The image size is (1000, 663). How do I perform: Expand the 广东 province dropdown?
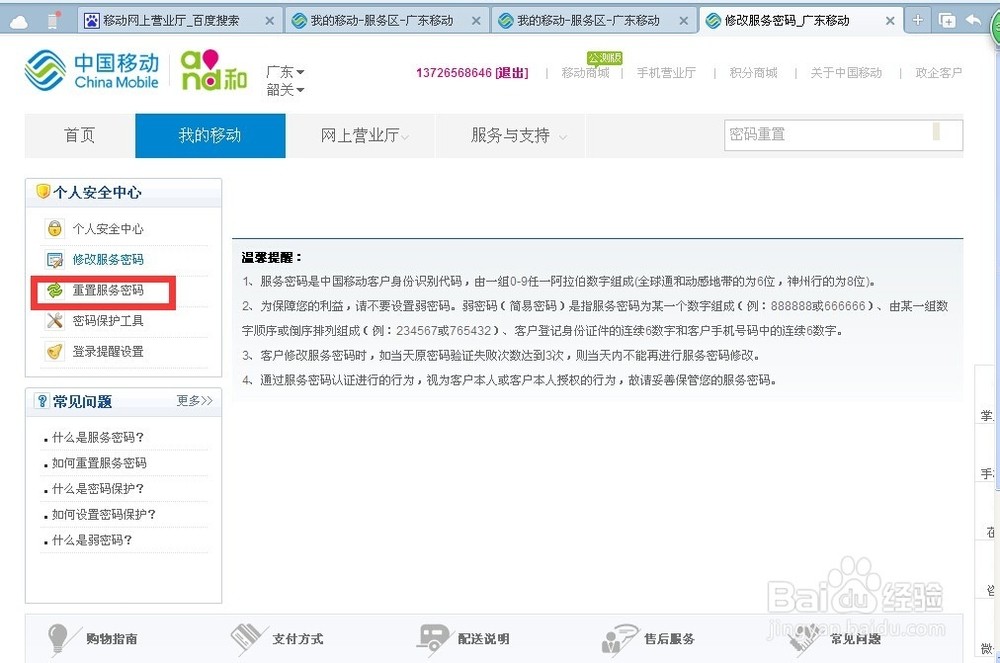tap(285, 72)
